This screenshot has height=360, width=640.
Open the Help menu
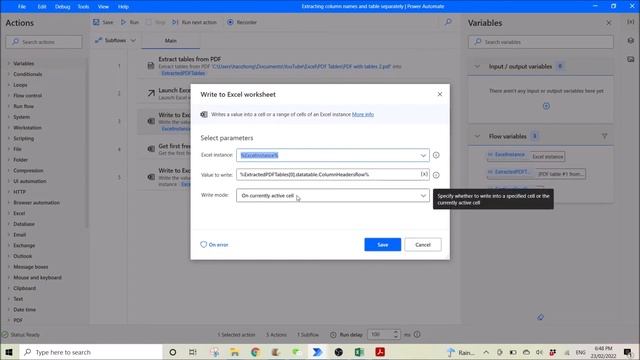[123, 7]
